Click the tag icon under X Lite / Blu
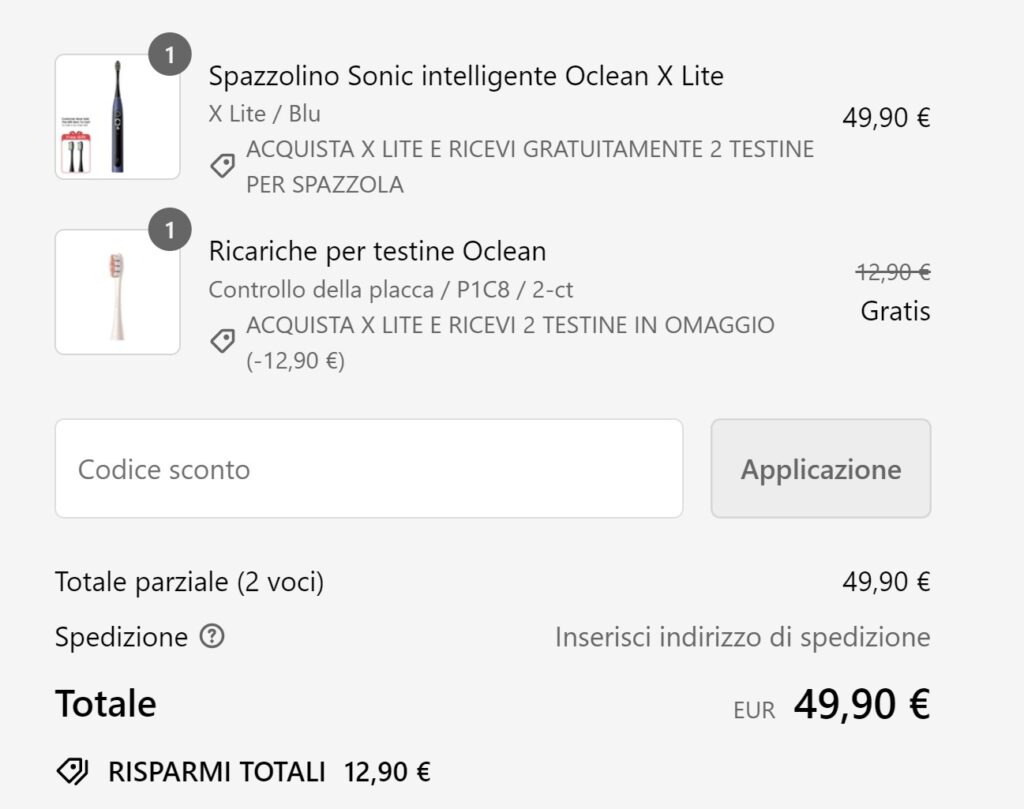The image size is (1024, 809). (222, 166)
